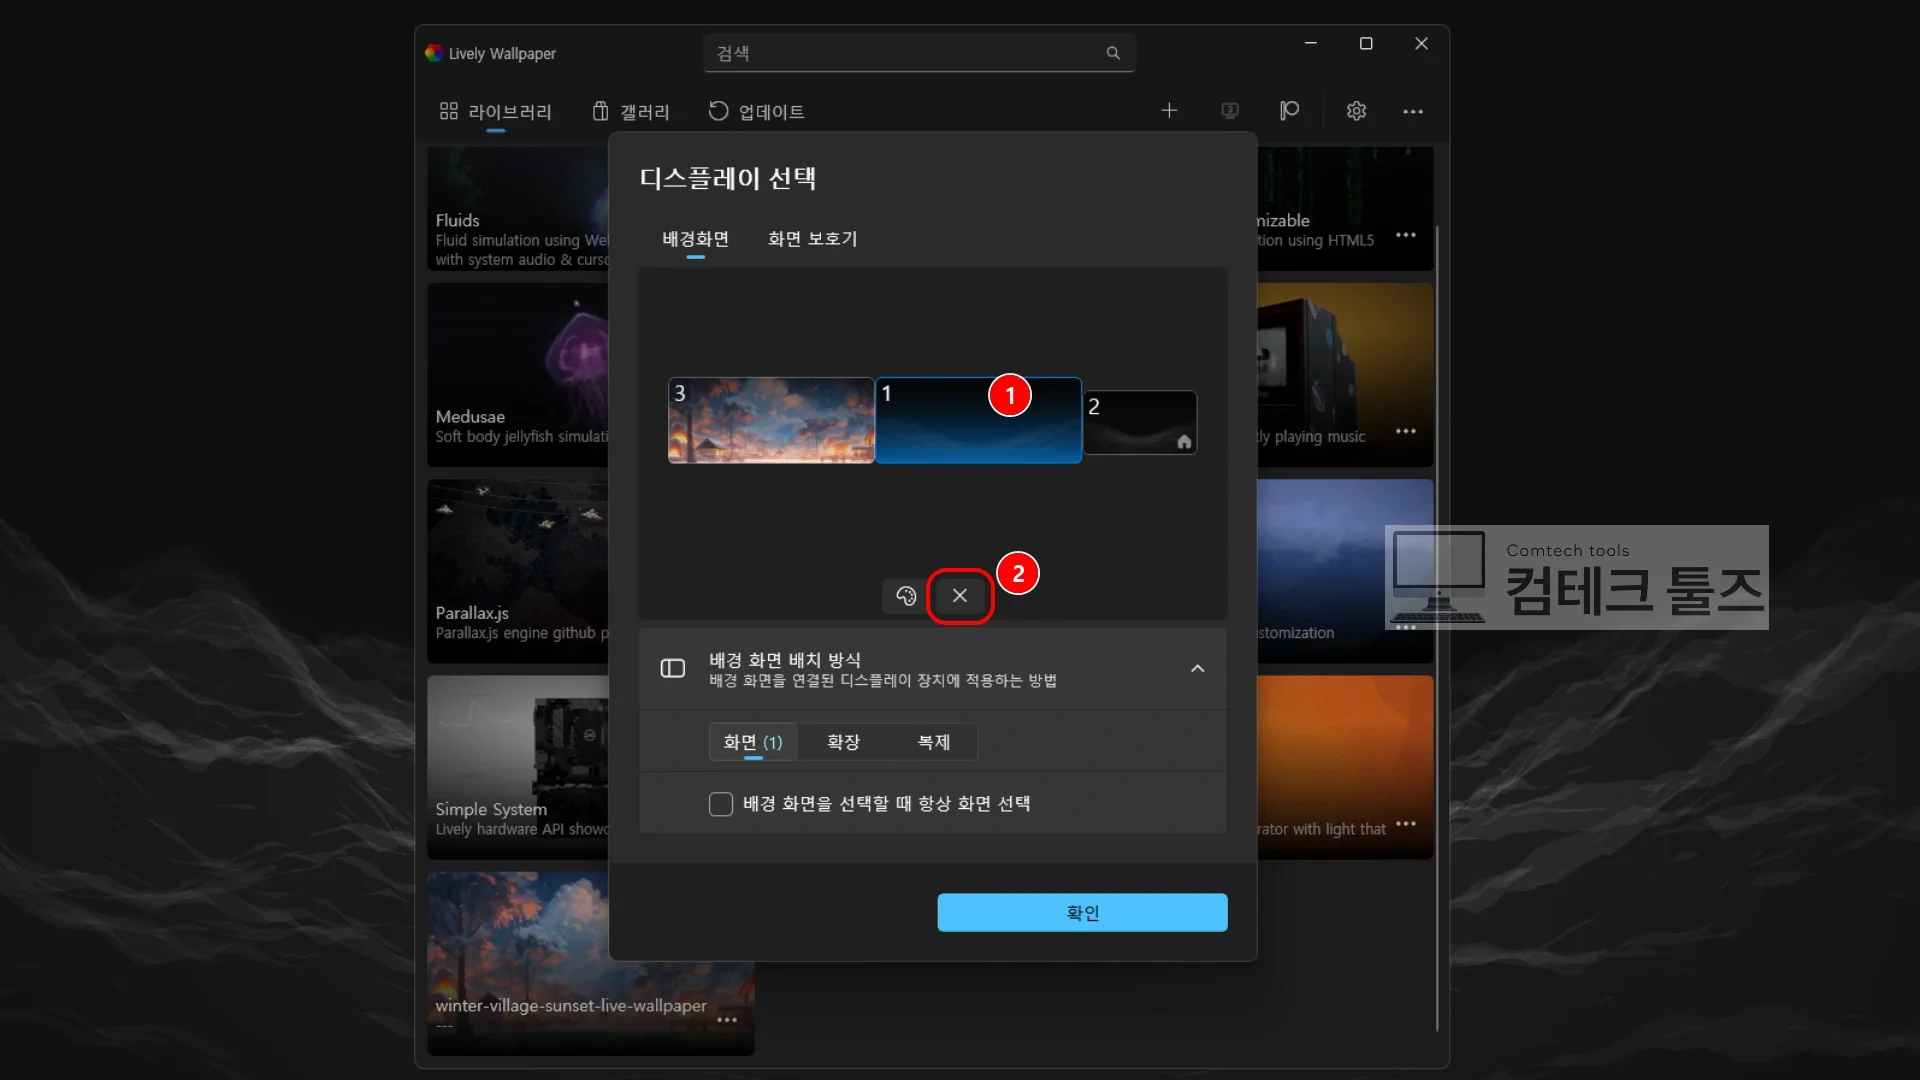Confirm with the 확인 button
The height and width of the screenshot is (1080, 1920).
click(1082, 913)
